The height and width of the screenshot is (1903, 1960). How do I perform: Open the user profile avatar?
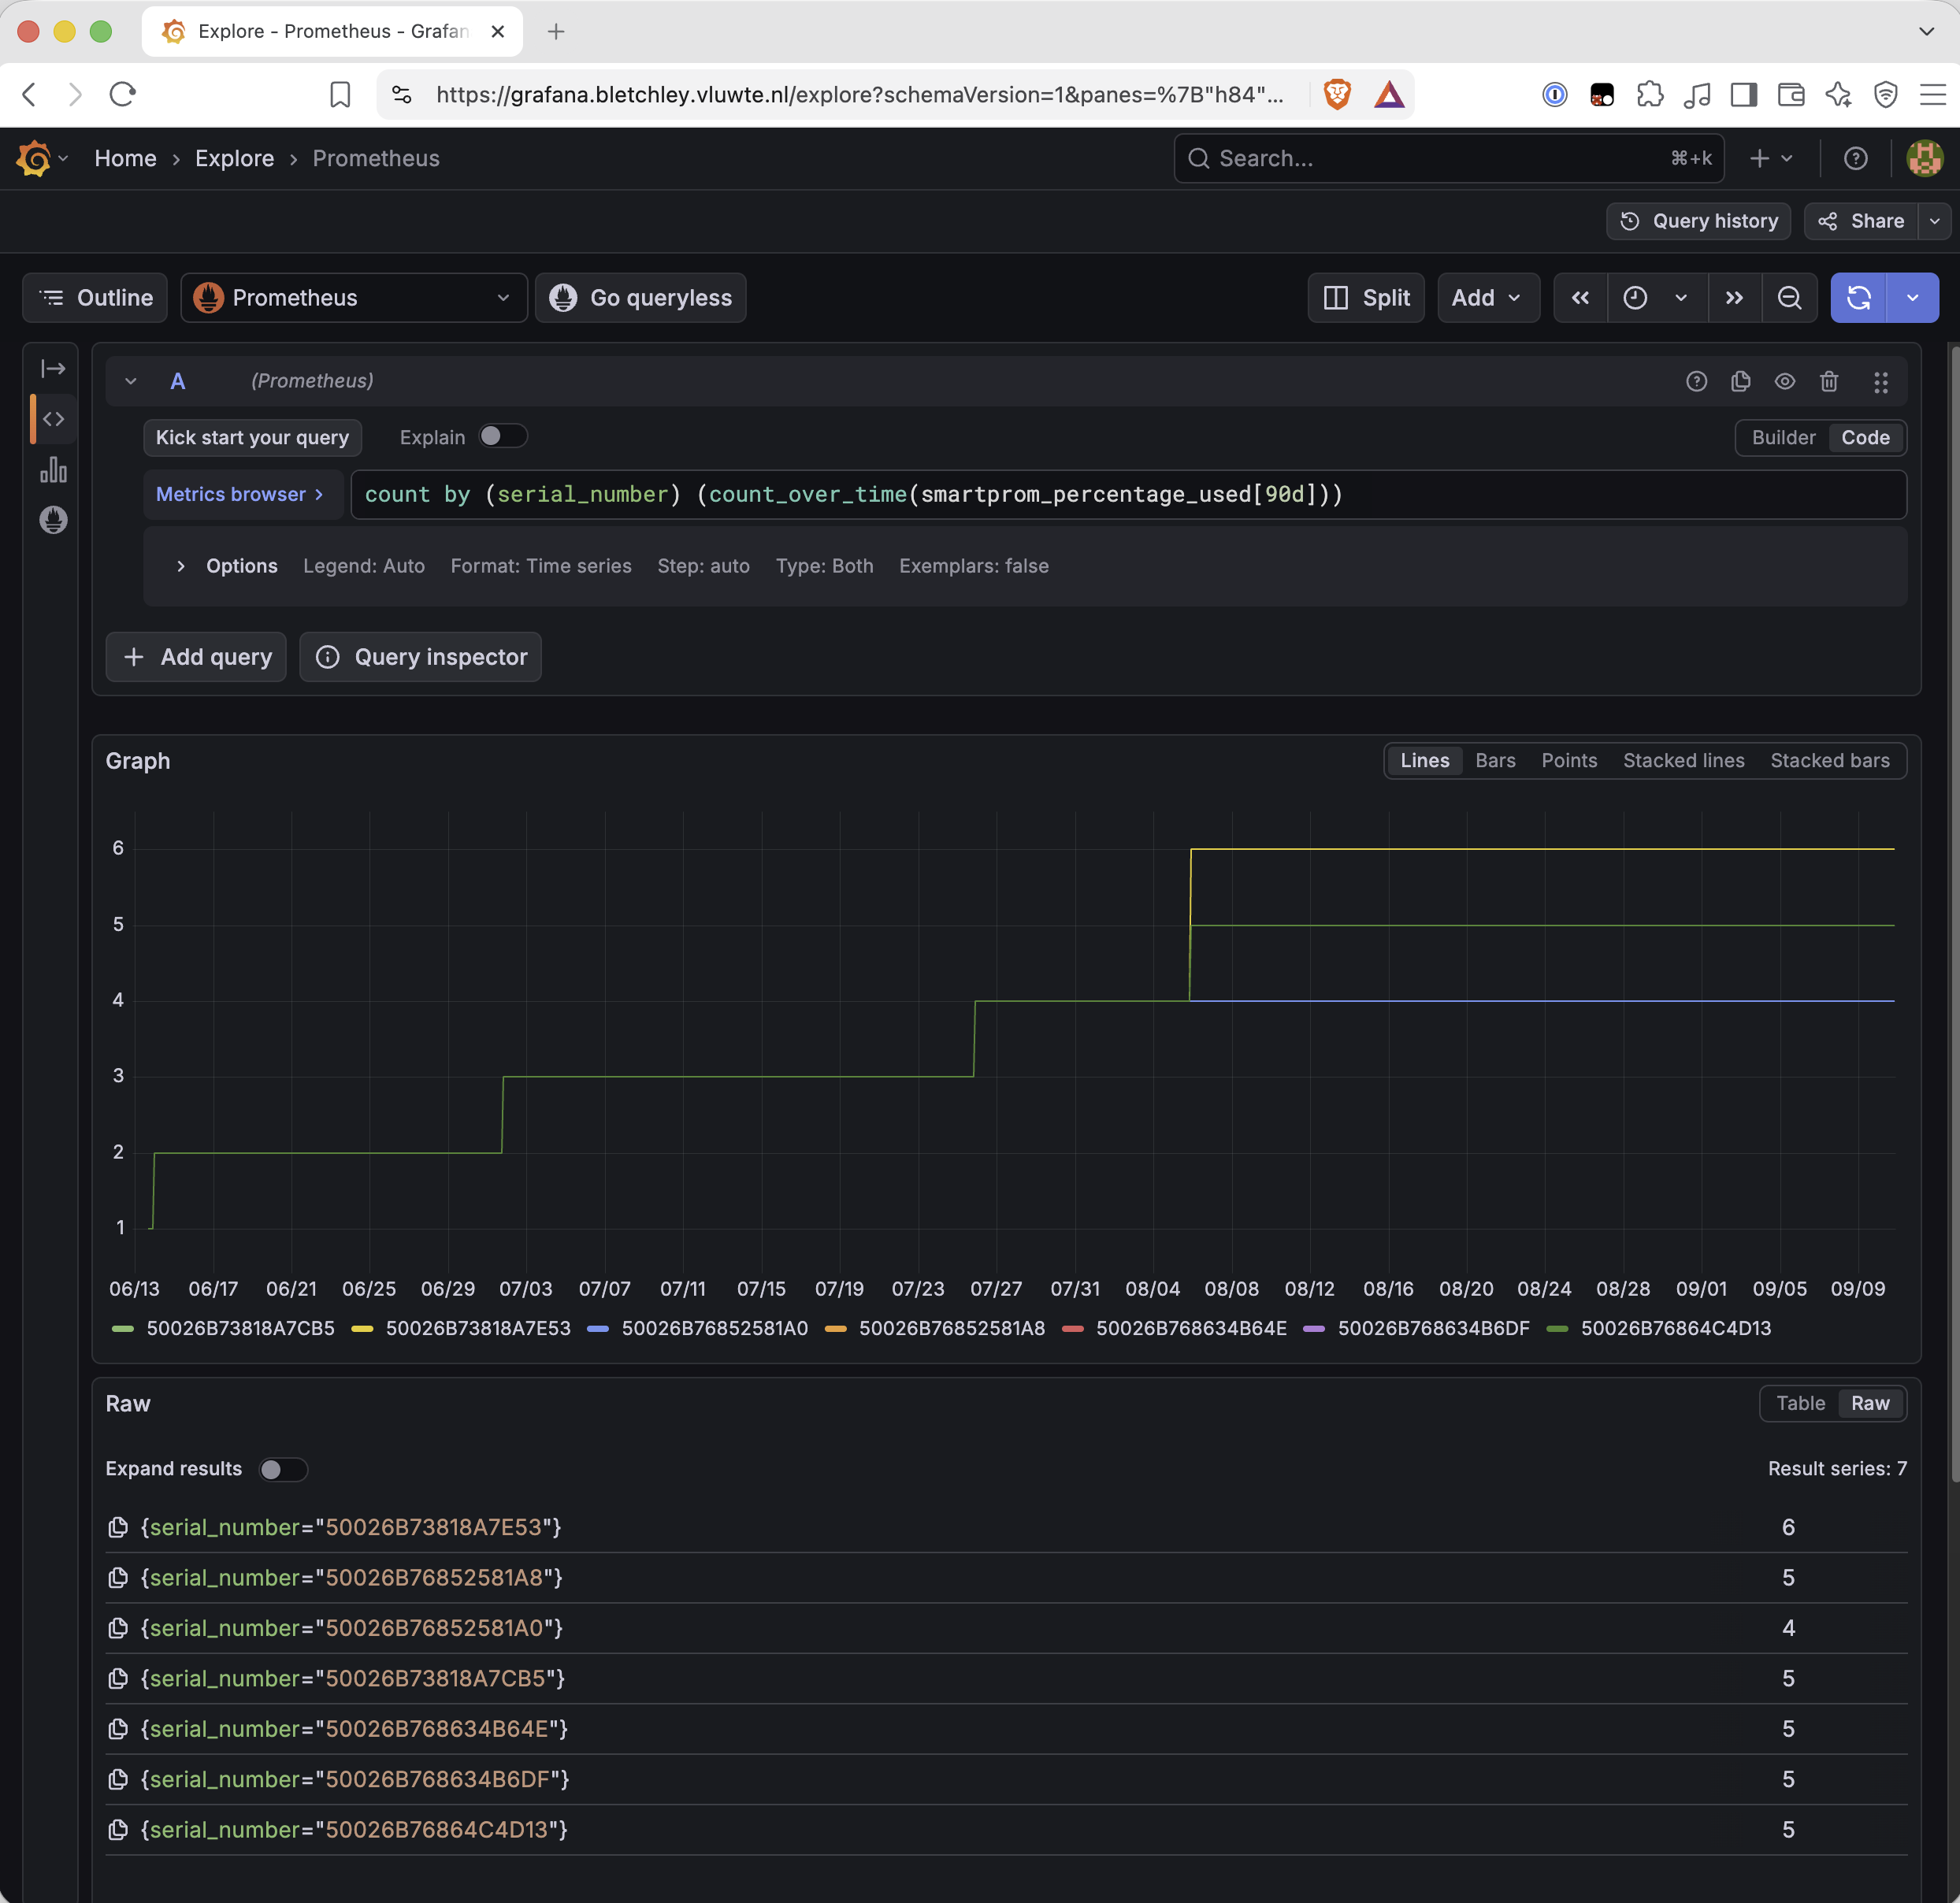(x=1924, y=158)
